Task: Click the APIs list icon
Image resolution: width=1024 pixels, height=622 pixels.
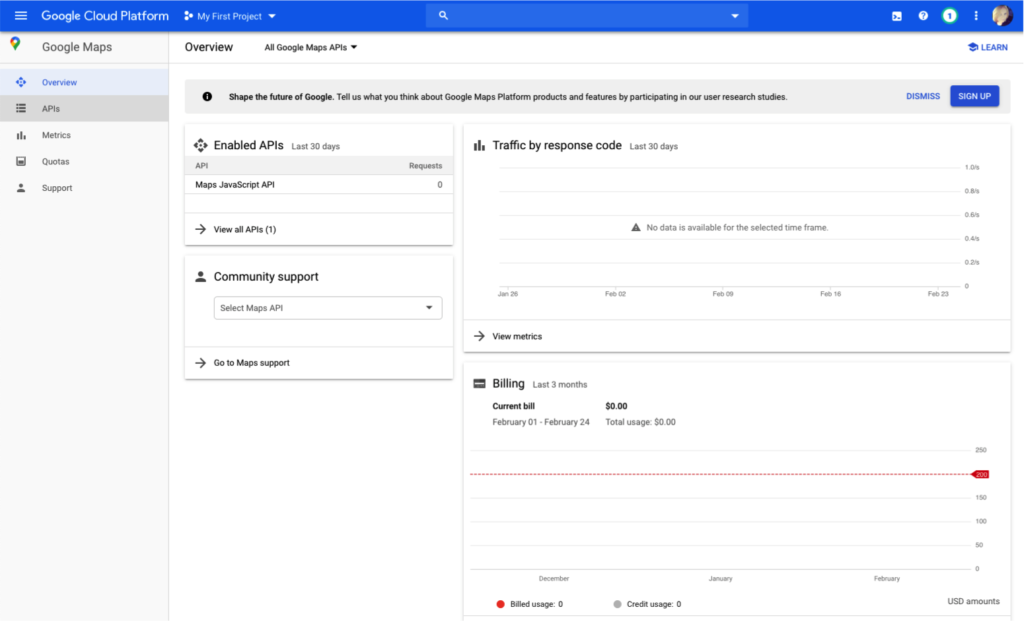Action: pos(21,108)
